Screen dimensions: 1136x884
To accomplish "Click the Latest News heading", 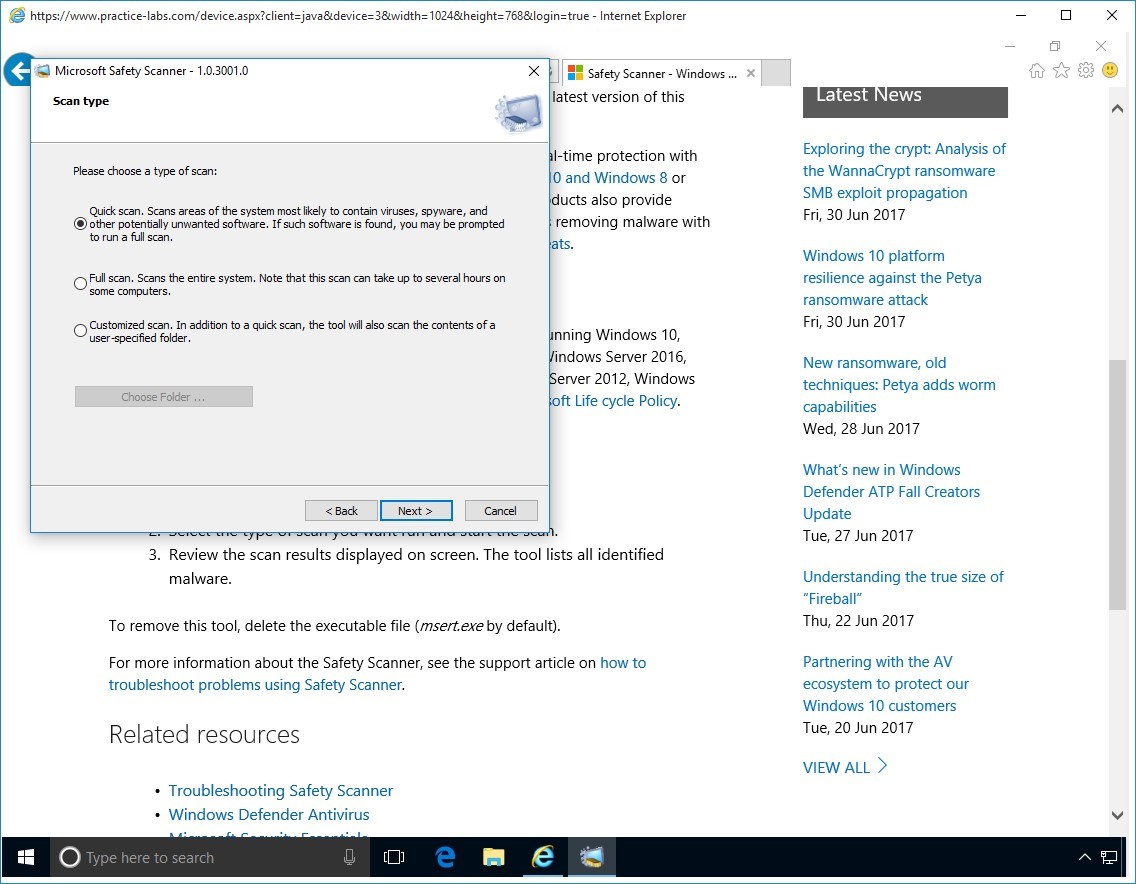I will (x=869, y=95).
